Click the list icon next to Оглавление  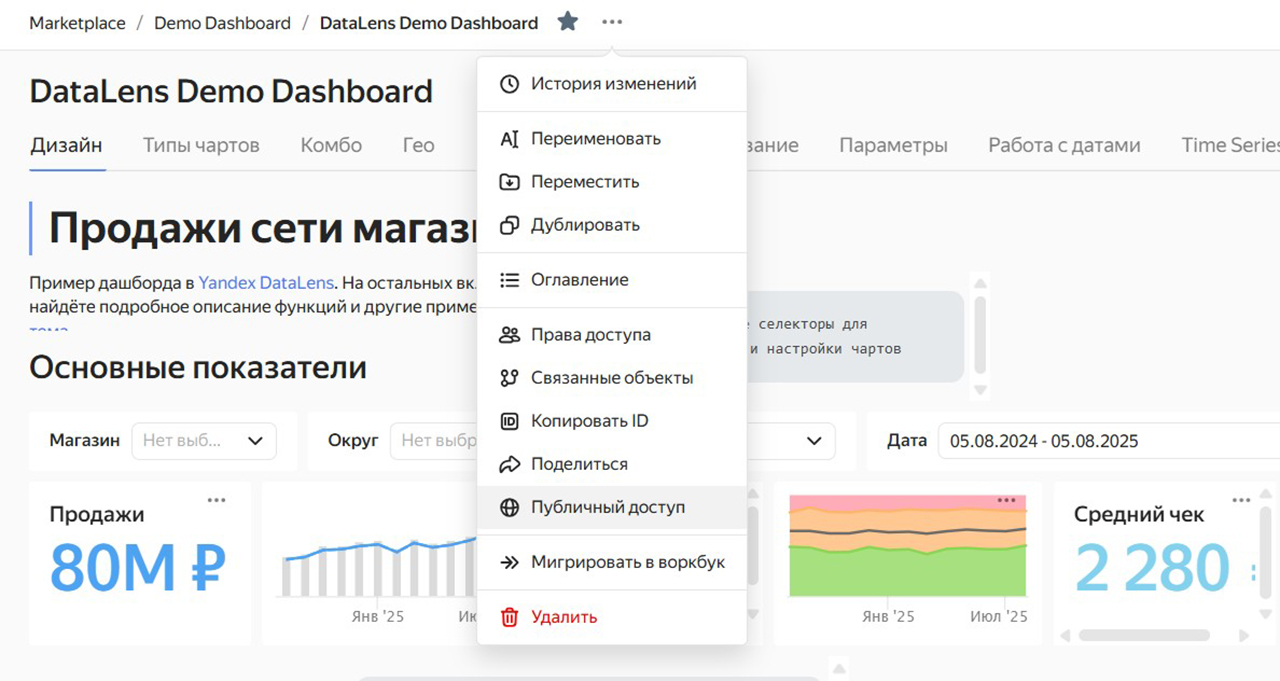[510, 280]
